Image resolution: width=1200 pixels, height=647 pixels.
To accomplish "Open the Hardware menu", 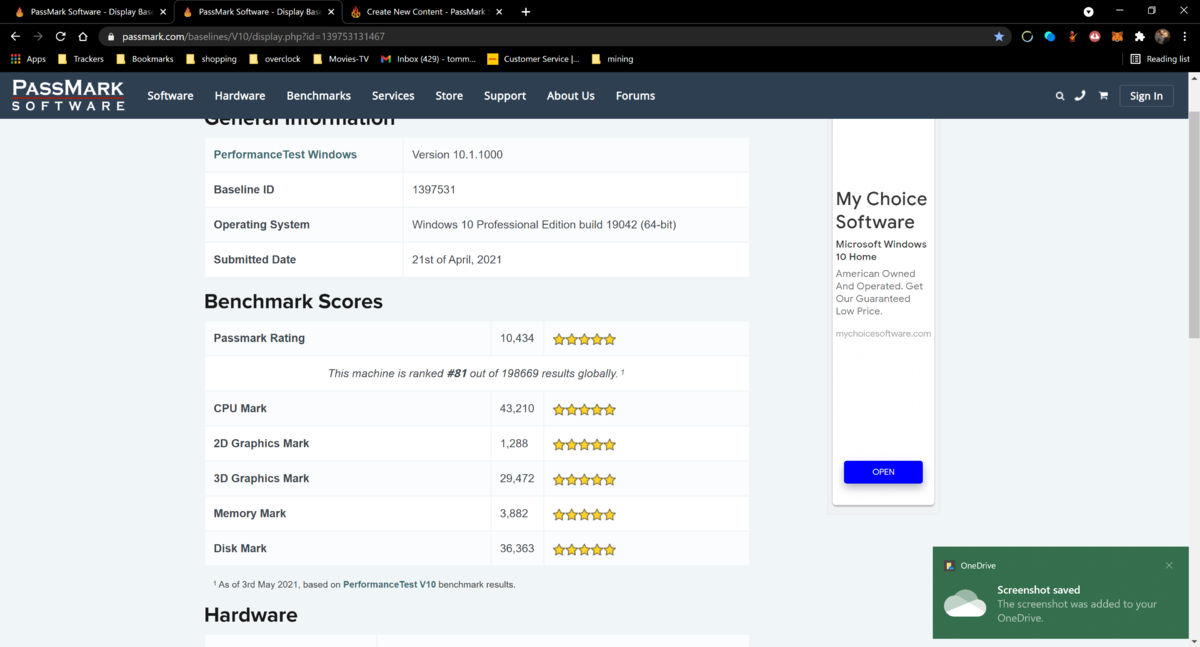I will pyautogui.click(x=240, y=96).
